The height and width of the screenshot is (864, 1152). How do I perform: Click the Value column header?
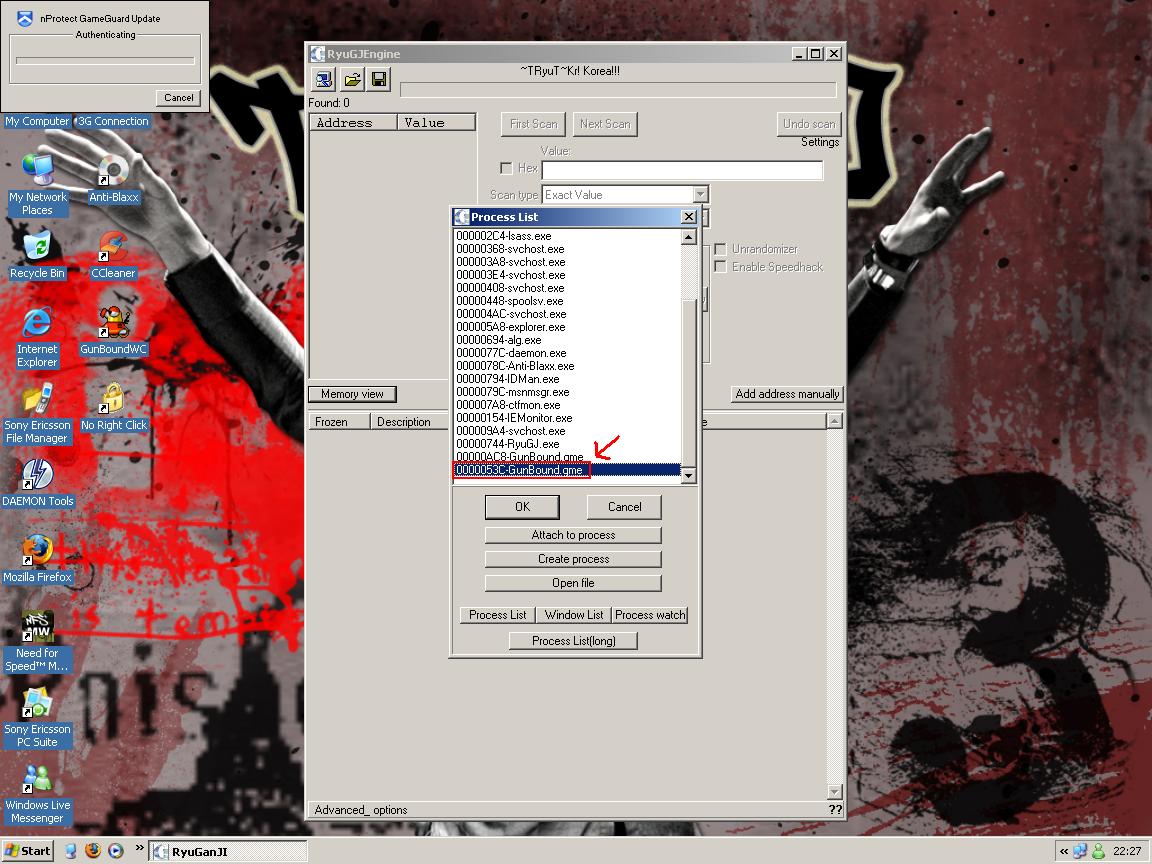[436, 123]
